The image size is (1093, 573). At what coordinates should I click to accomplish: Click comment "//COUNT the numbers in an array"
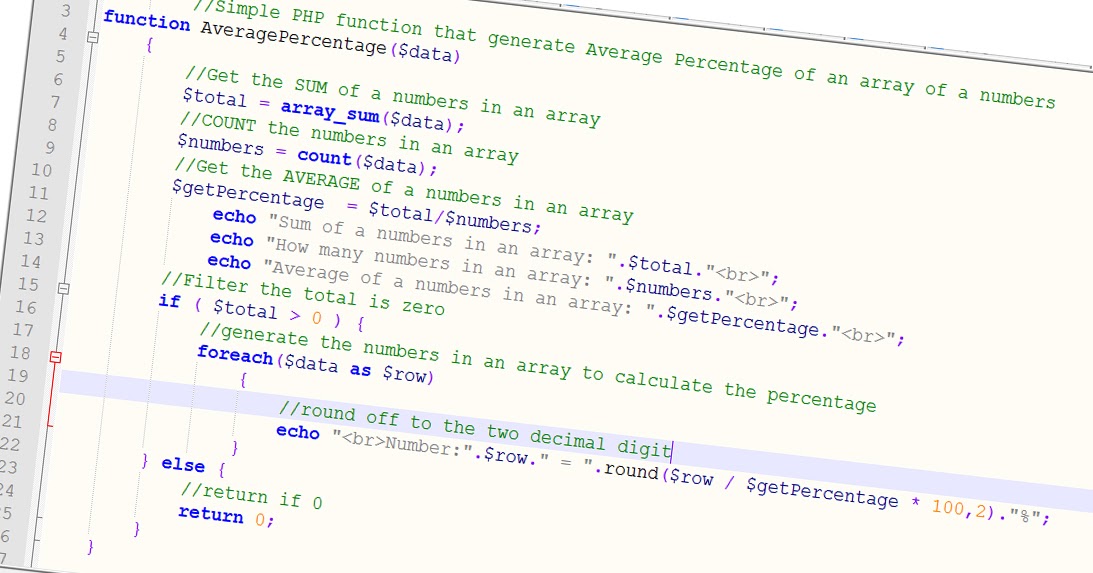[349, 136]
